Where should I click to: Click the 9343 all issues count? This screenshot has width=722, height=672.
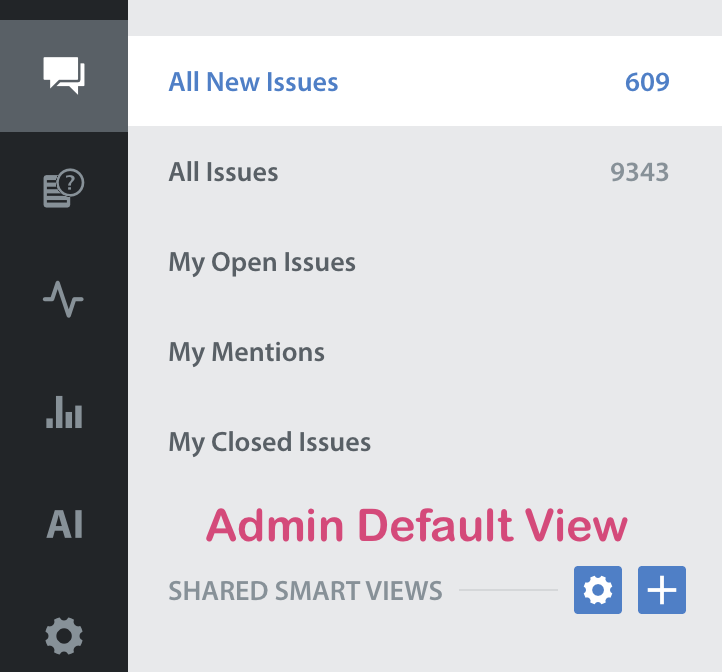coord(639,172)
